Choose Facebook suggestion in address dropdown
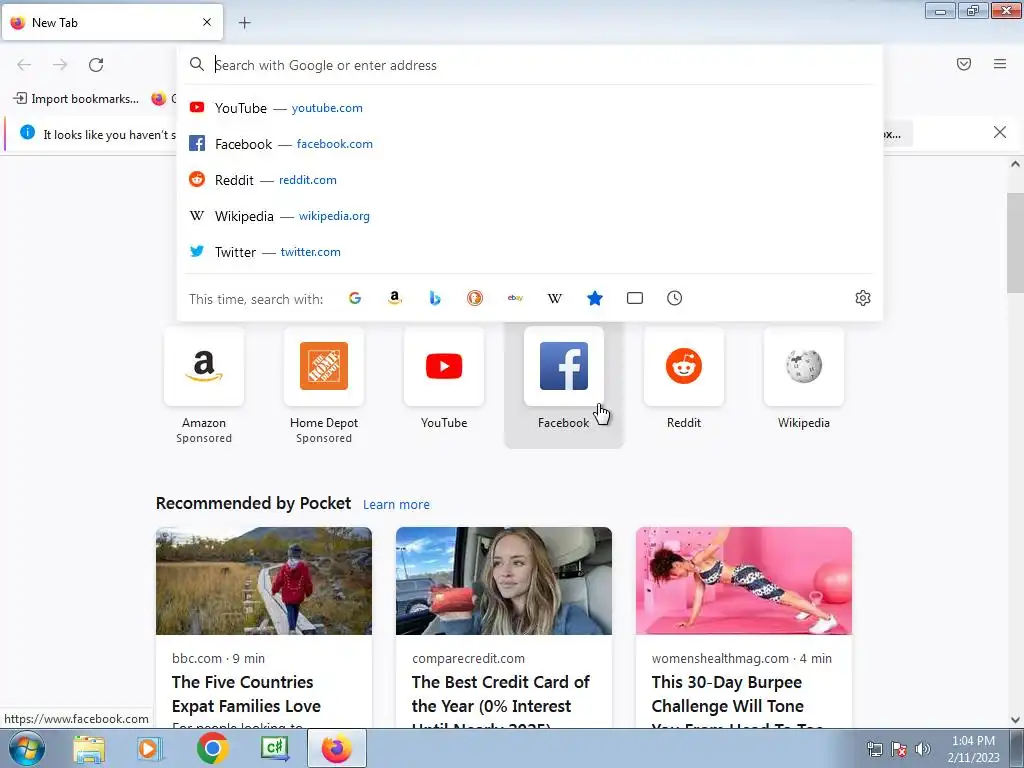Viewport: 1024px width, 768px height. (530, 144)
